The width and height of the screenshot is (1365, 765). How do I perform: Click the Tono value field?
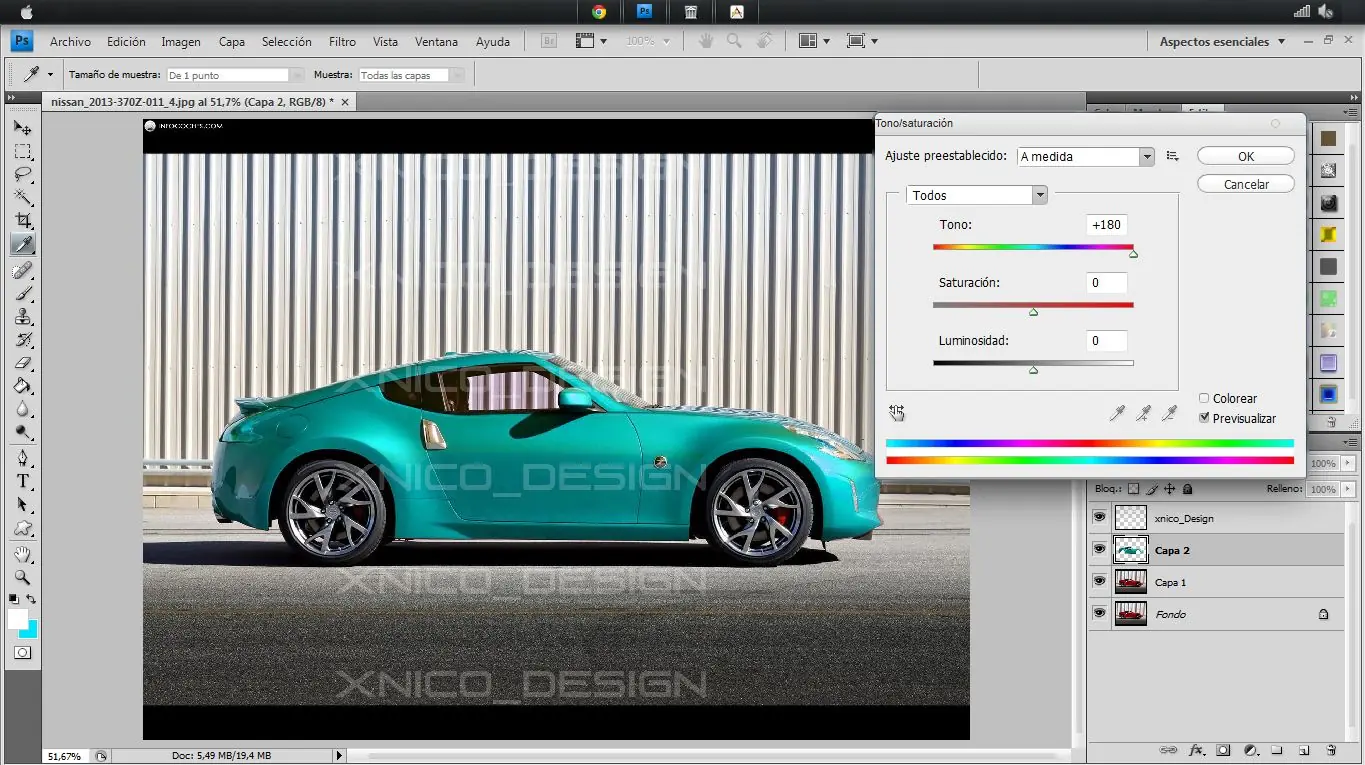[1107, 225]
